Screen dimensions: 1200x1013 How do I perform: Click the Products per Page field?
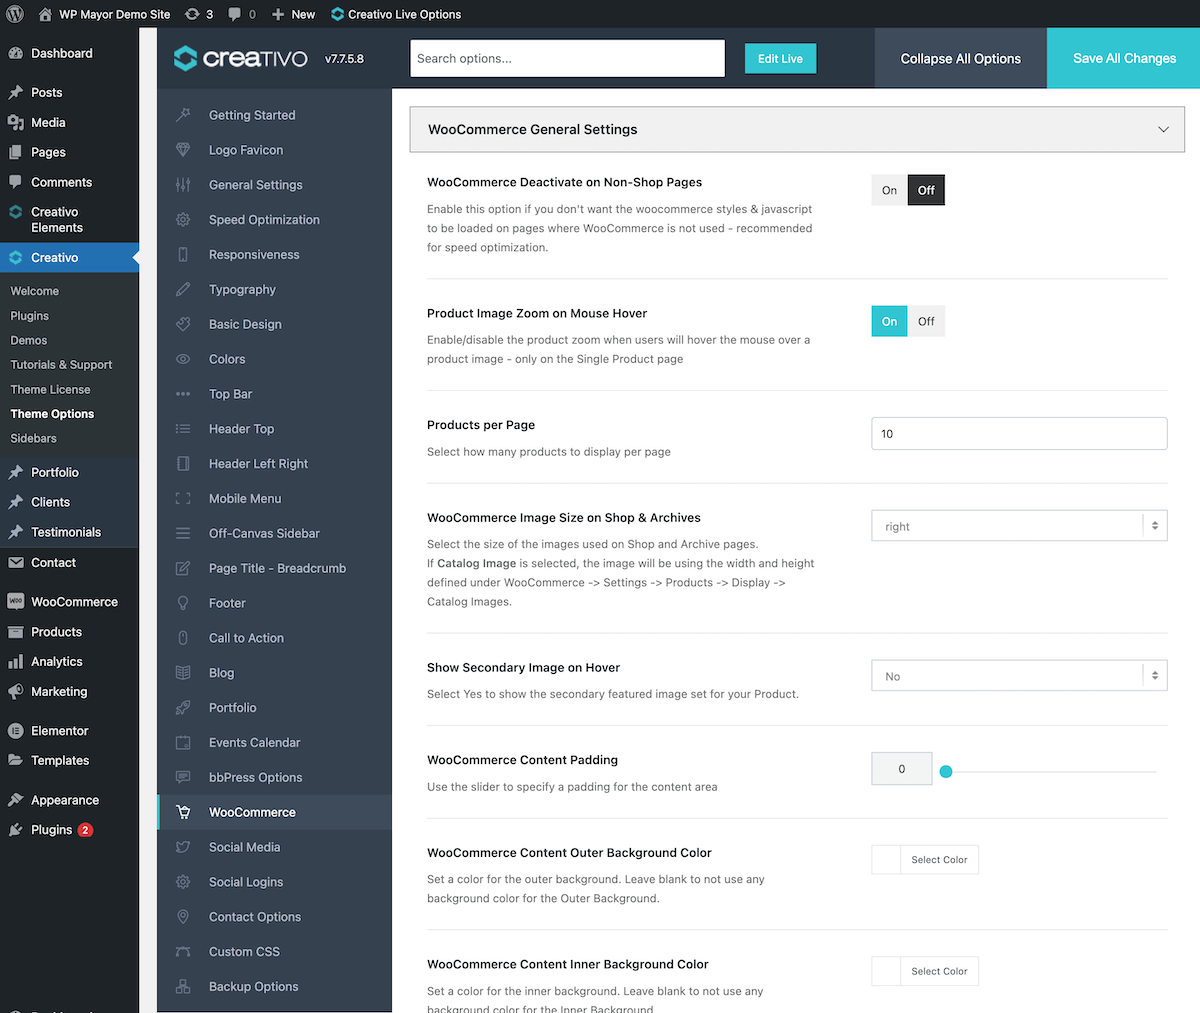click(x=1019, y=433)
